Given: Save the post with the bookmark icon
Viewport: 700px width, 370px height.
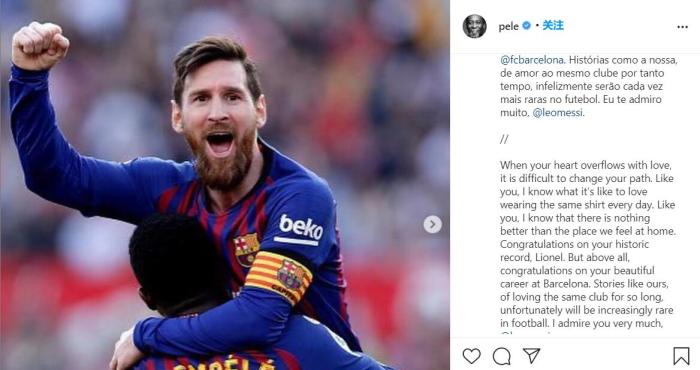Looking at the screenshot, I should click(x=681, y=356).
